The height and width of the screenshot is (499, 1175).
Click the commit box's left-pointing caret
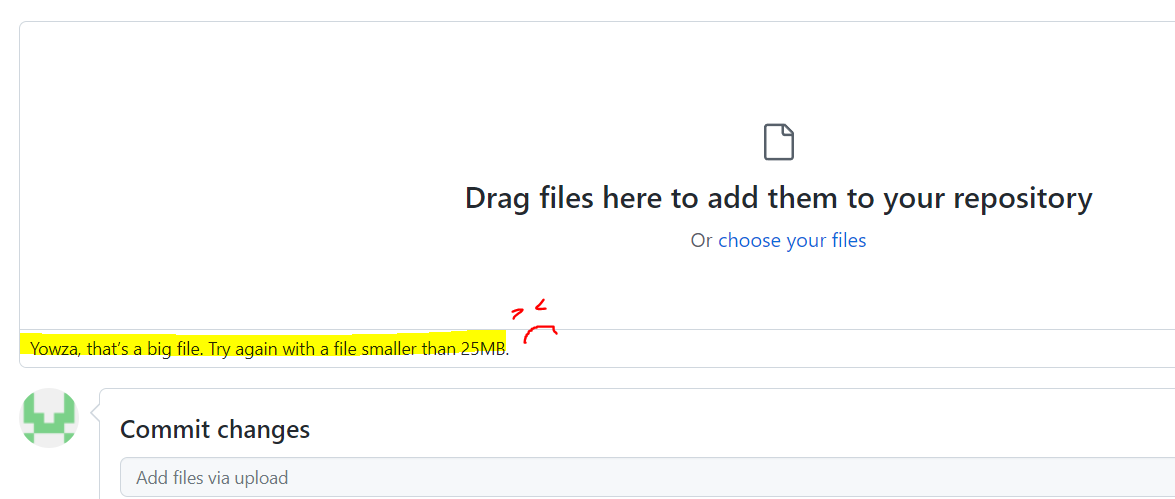tap(94, 412)
